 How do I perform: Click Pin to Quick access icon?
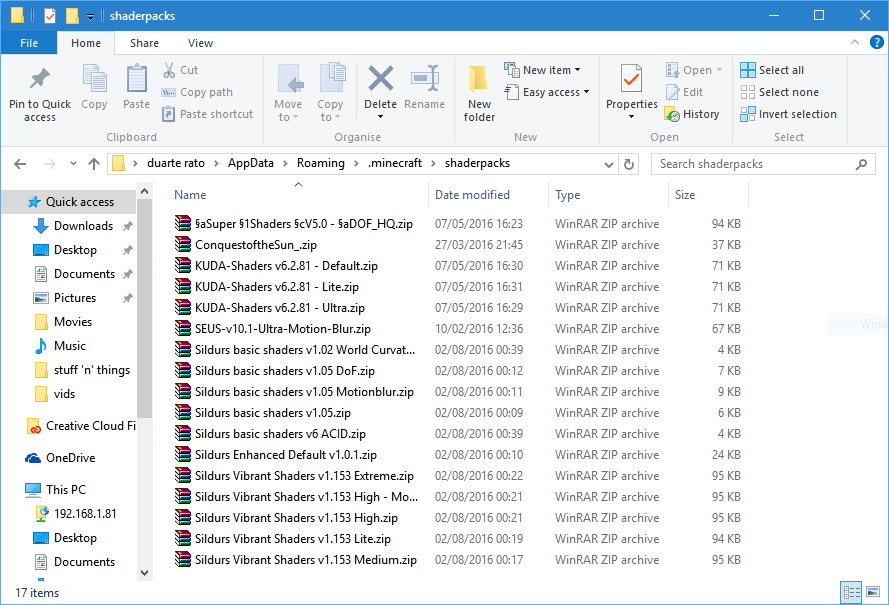click(40, 79)
